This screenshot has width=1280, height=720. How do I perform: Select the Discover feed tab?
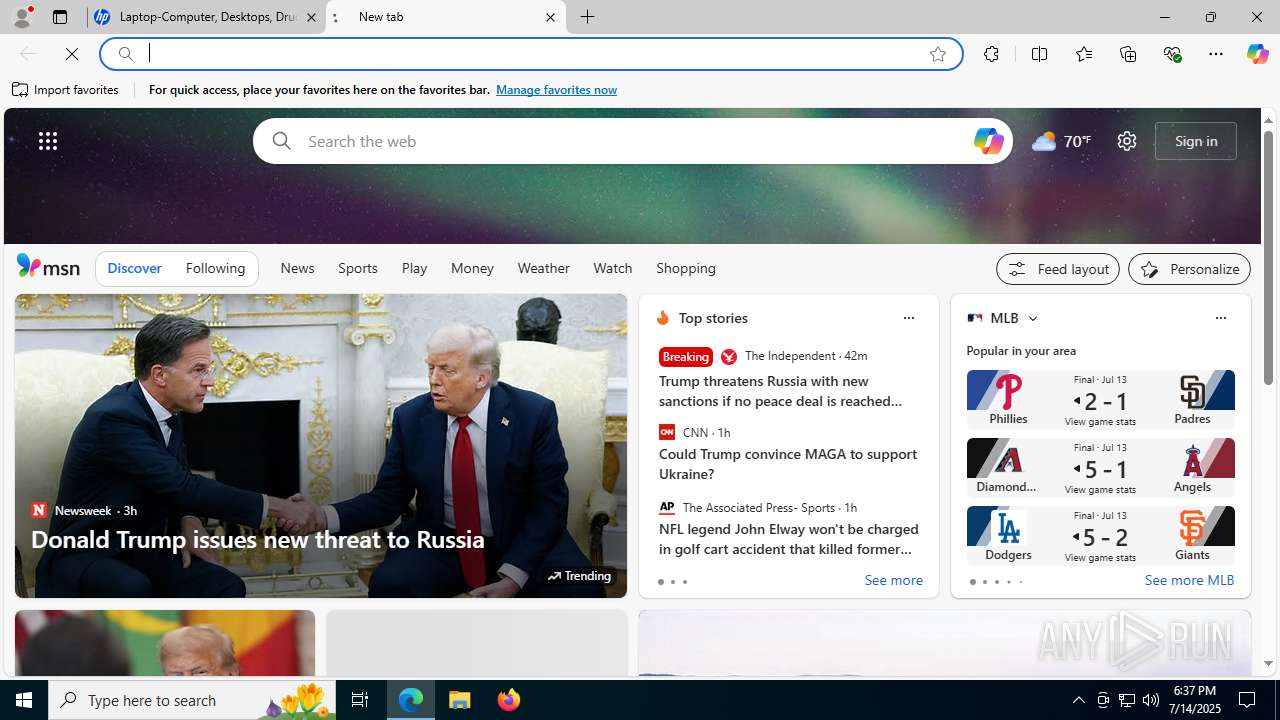[x=134, y=268]
